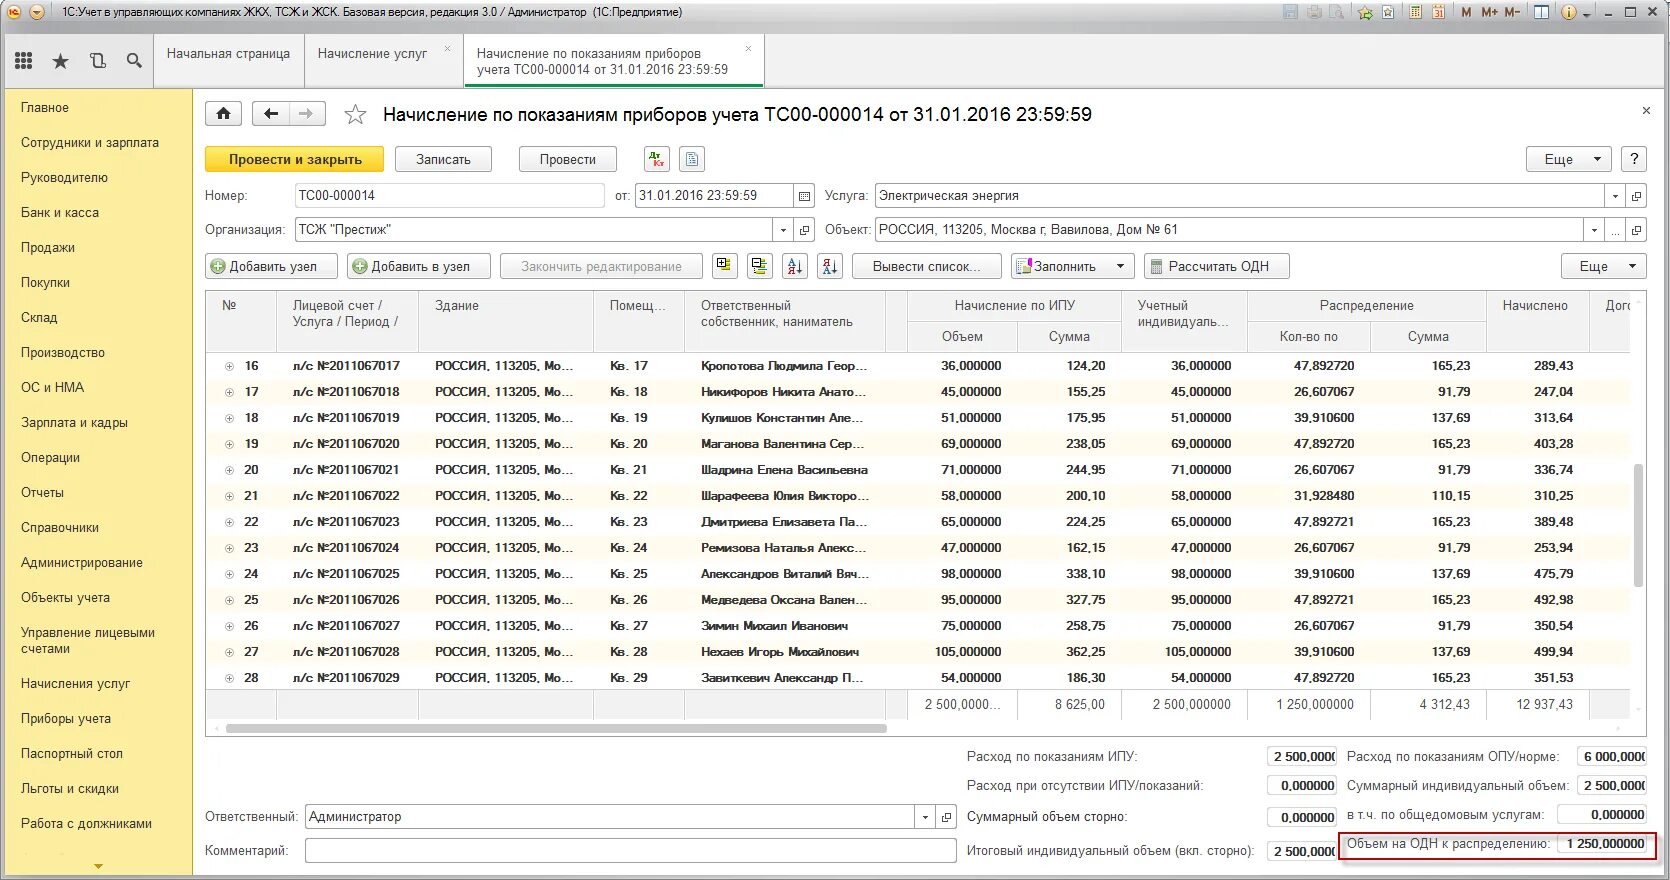Open Организация dropdown list
The height and width of the screenshot is (880, 1670).
[784, 230]
